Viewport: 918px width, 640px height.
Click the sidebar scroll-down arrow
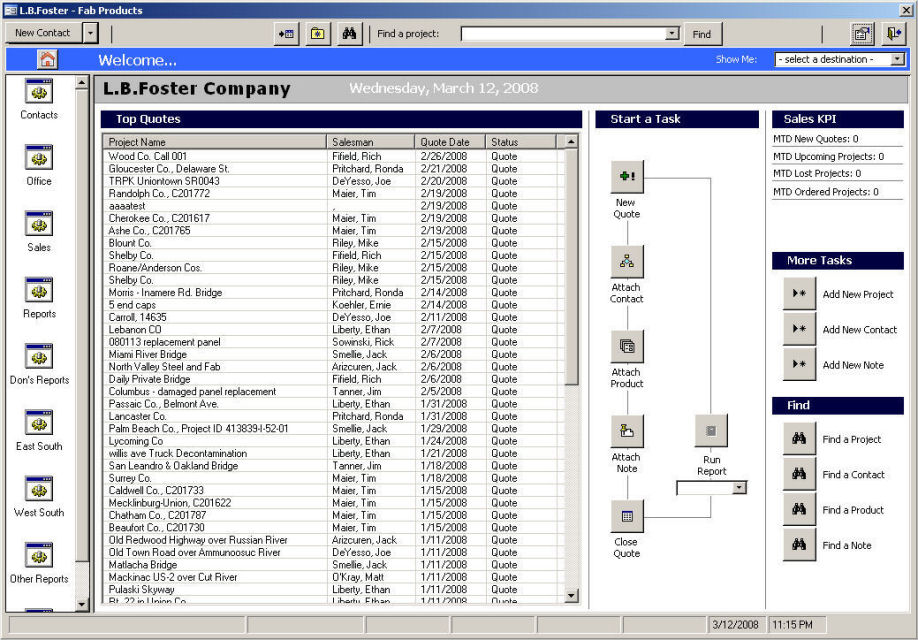[81, 604]
